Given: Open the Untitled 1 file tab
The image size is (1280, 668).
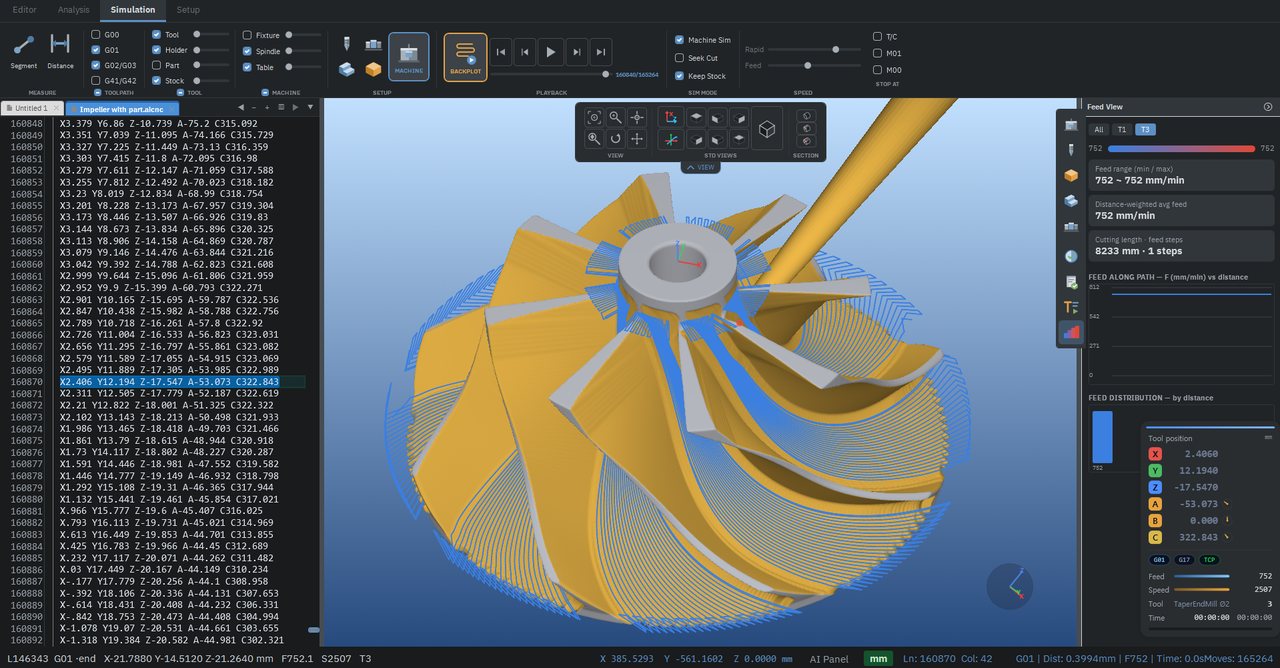Looking at the screenshot, I should (32, 108).
